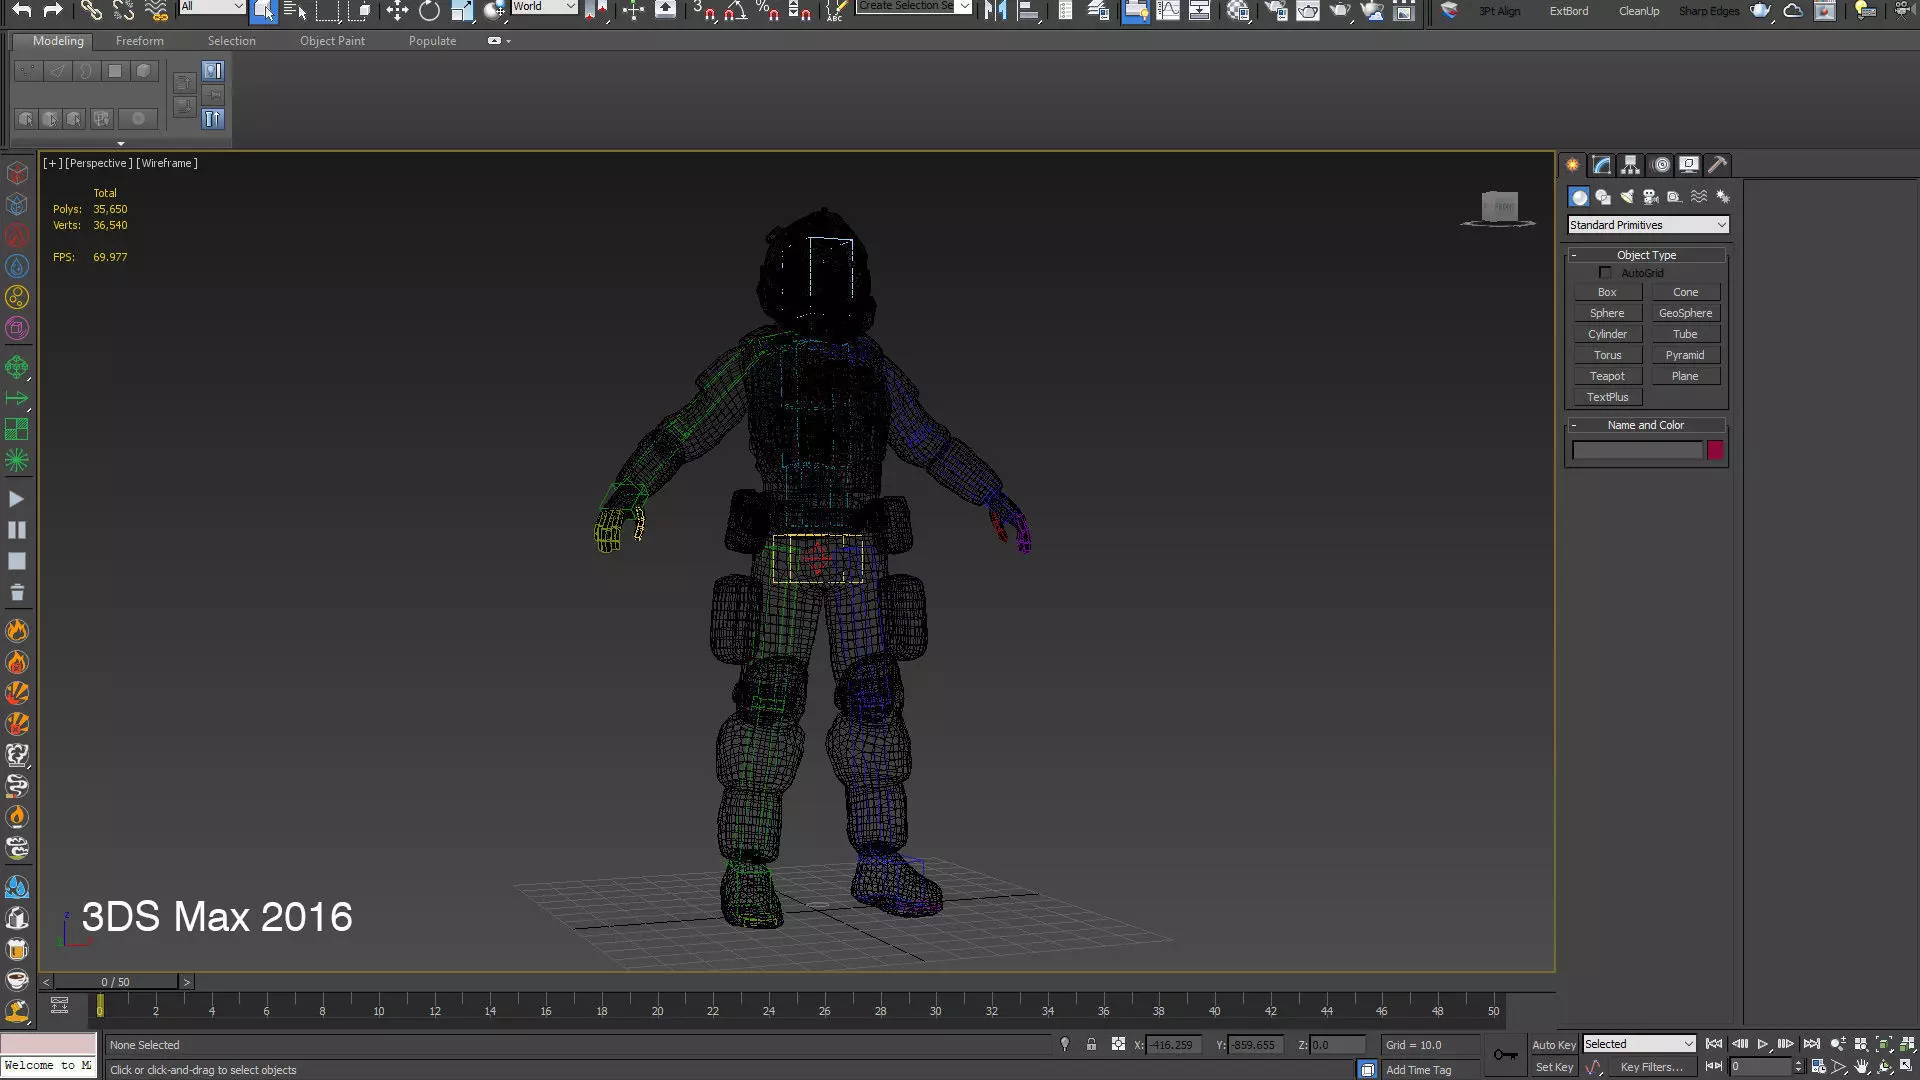Screen dimensions: 1920x1080
Task: Open the Standard Primitives dropdown
Action: (x=1647, y=225)
